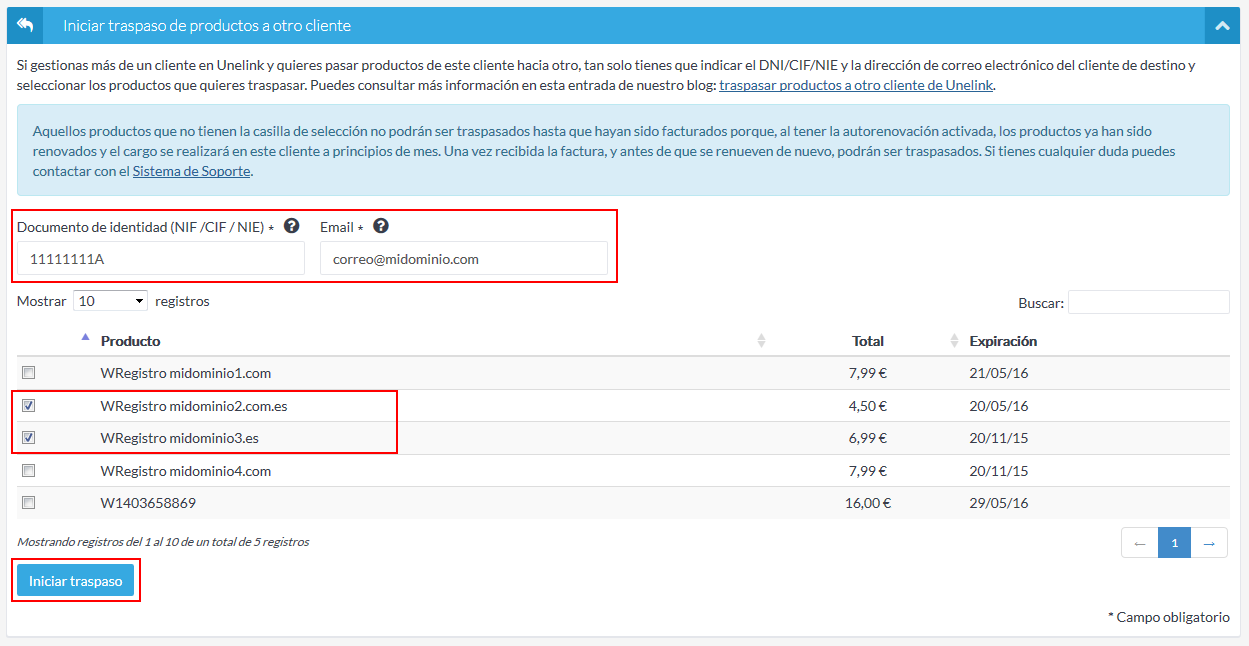This screenshot has width=1249, height=646.
Task: Click the back arrow icon in header
Action: [x=25, y=25]
